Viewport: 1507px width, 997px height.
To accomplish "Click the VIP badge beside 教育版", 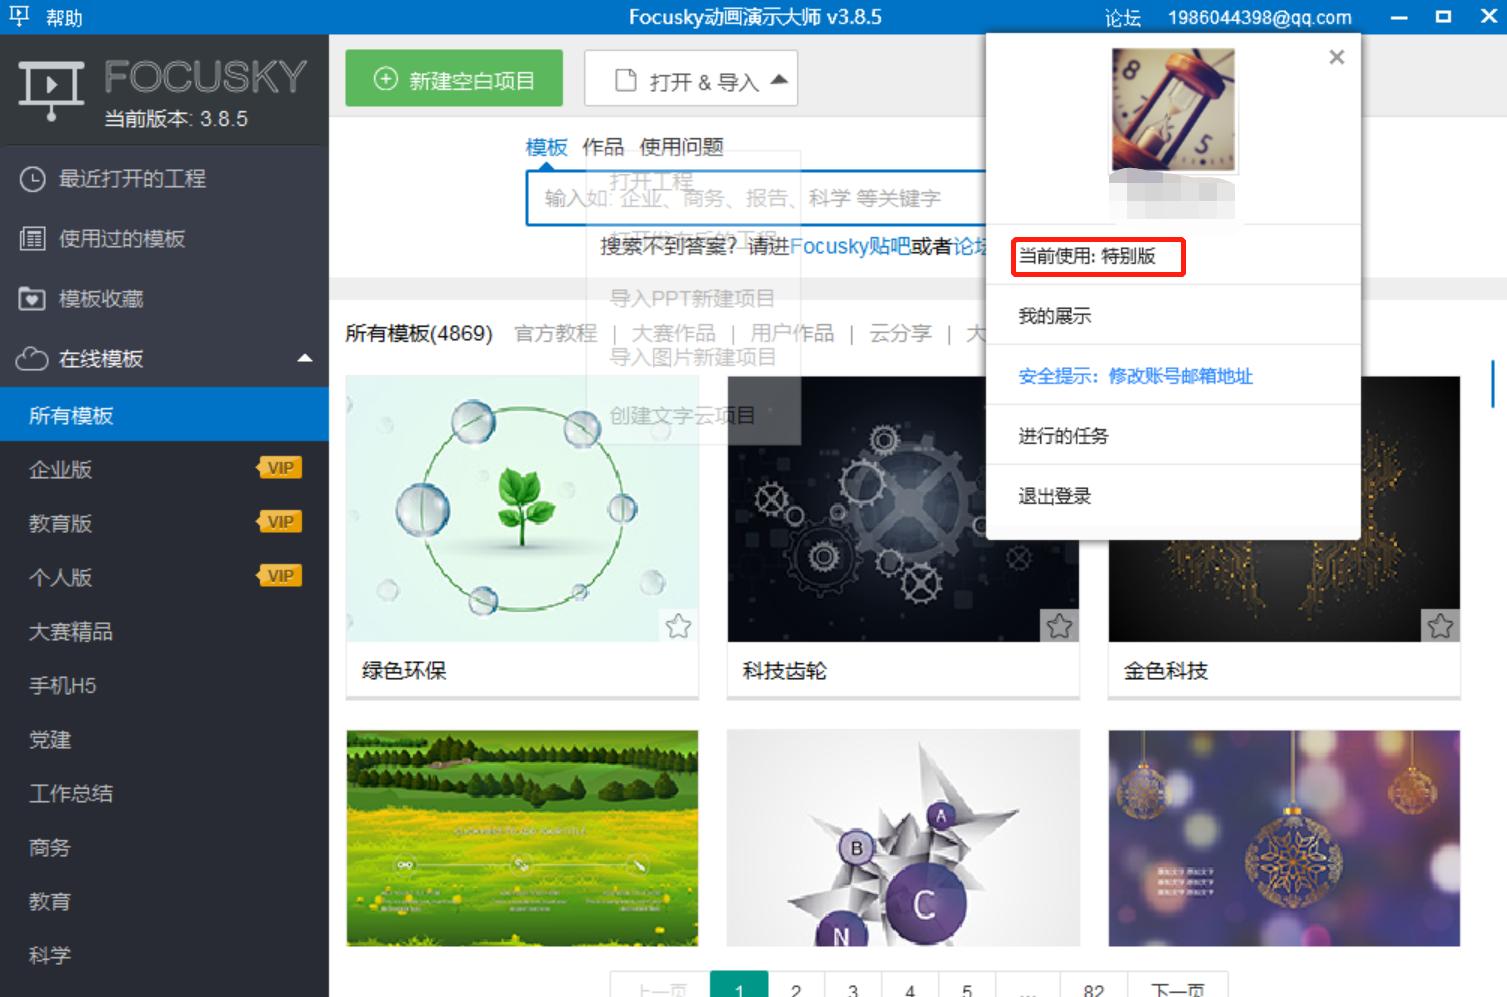I will 279,521.
